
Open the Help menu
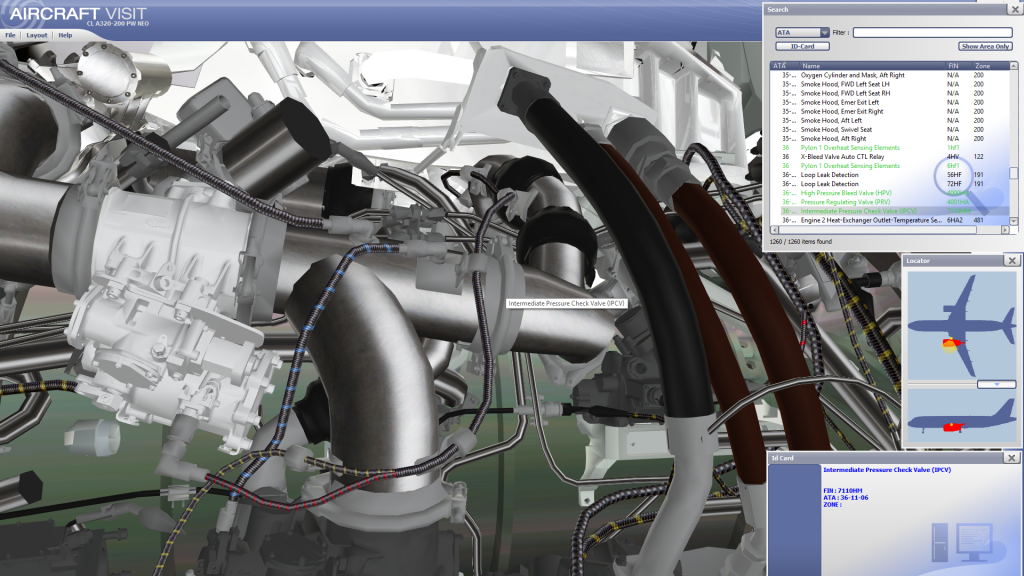point(65,35)
